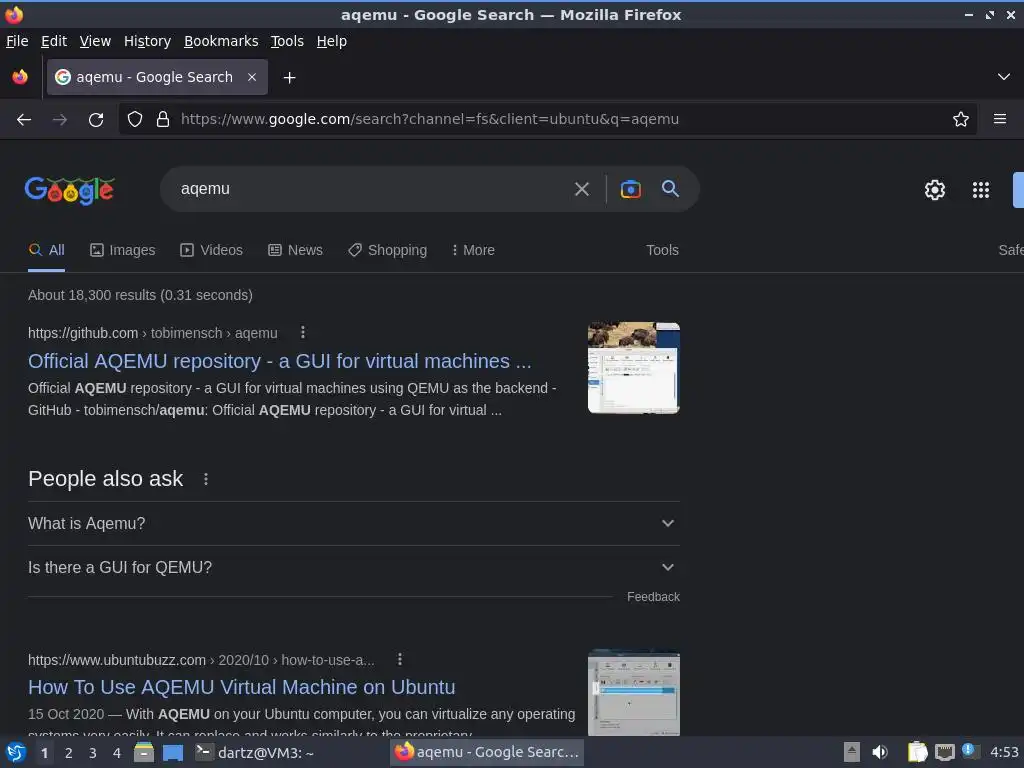This screenshot has height=768, width=1024.
Task: Click the ubuntubuzz.com breadcrumb URL
Action: [201, 660]
